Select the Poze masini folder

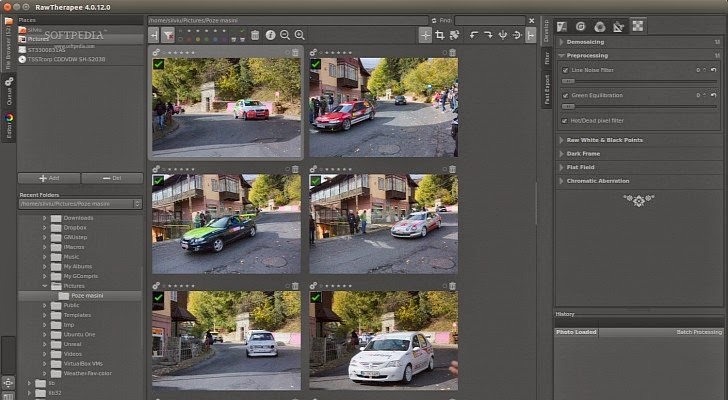point(80,296)
